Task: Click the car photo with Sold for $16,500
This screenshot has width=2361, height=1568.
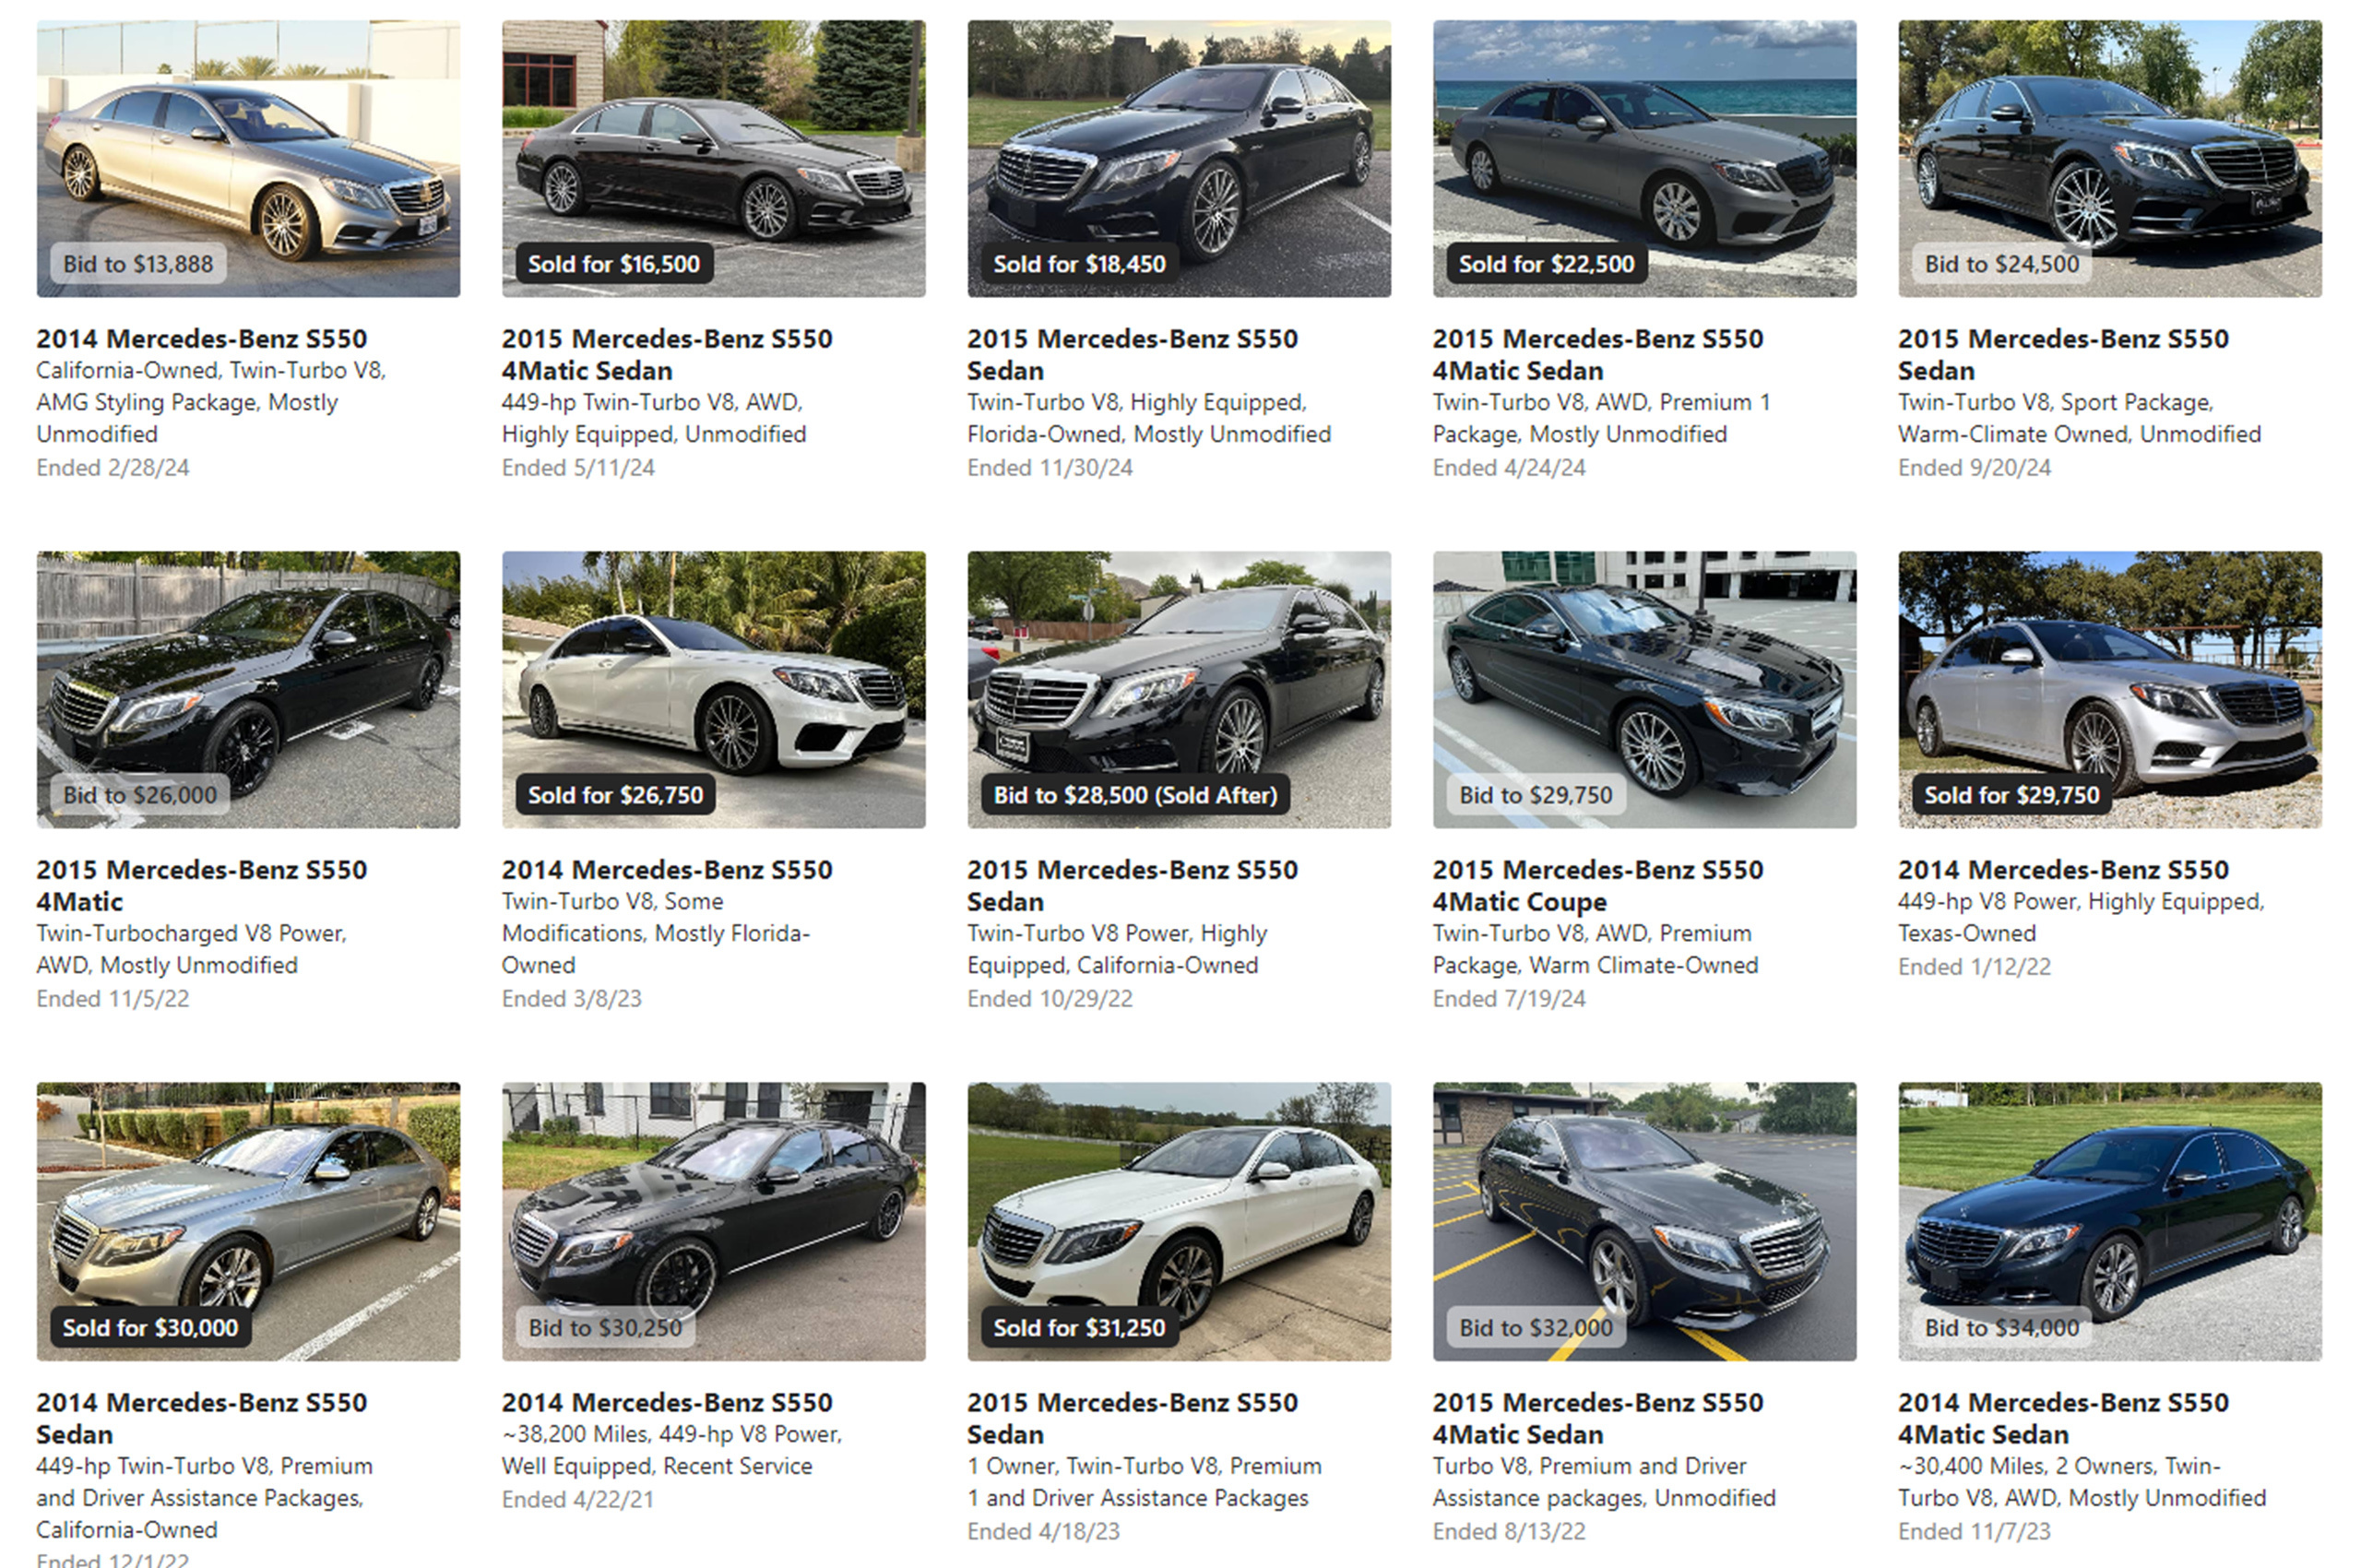Action: [x=713, y=158]
